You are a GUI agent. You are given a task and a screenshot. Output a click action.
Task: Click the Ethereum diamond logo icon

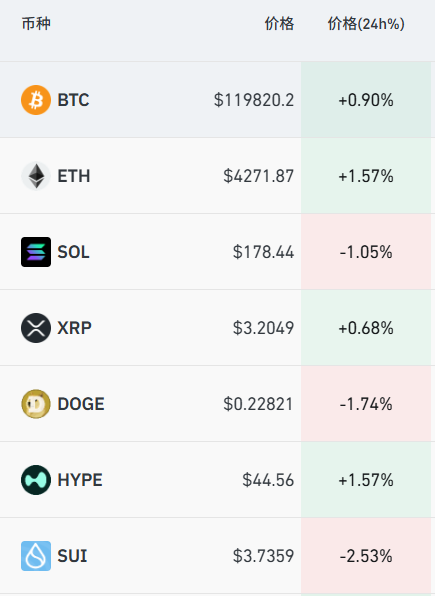tap(36, 176)
